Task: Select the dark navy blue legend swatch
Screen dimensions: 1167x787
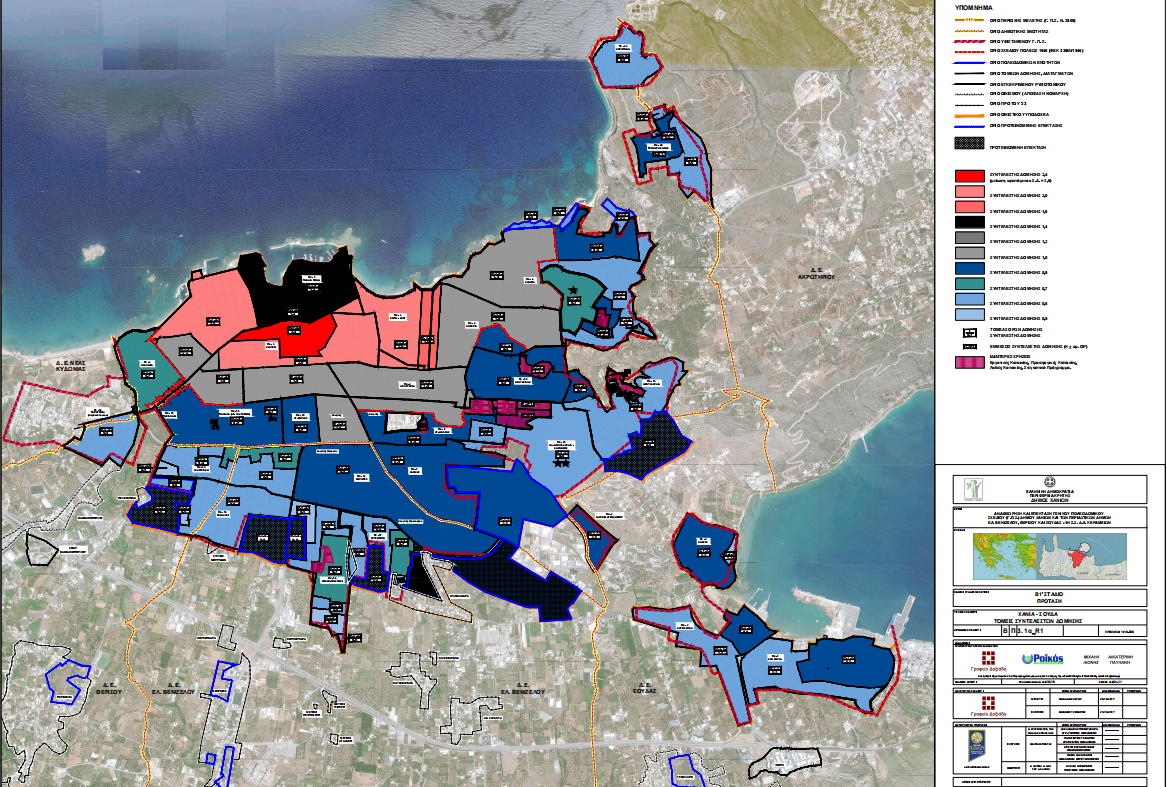Action: 969,269
